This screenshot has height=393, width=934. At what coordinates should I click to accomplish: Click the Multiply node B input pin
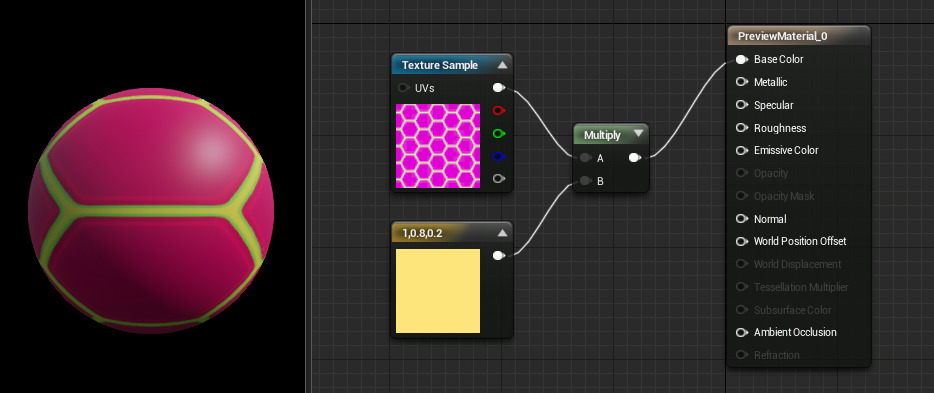pos(585,181)
